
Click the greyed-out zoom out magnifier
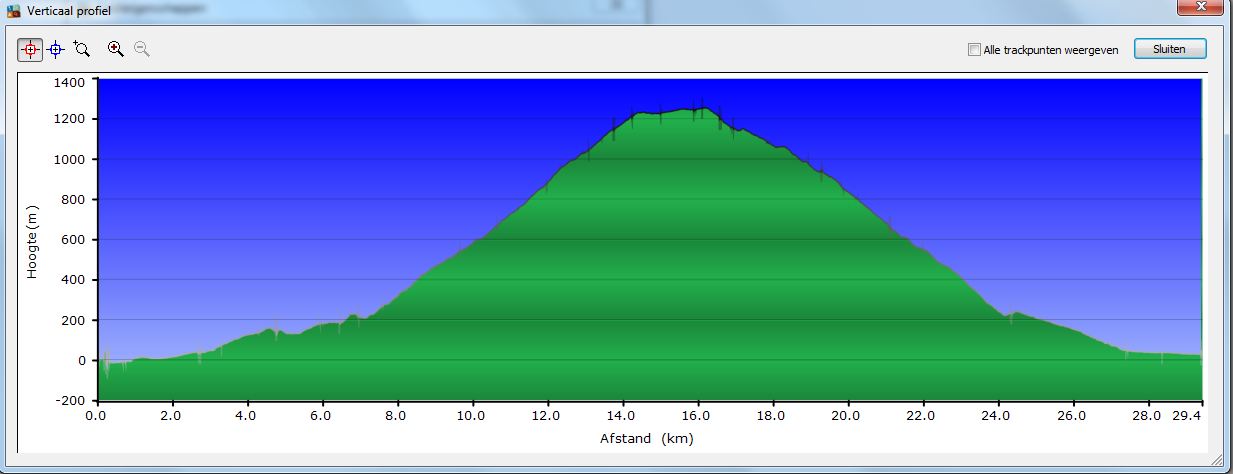(x=142, y=48)
